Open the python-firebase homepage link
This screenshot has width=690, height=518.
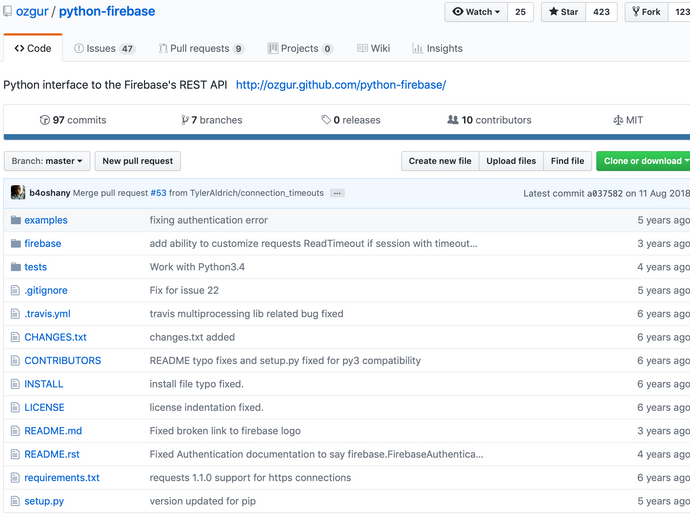pos(341,85)
